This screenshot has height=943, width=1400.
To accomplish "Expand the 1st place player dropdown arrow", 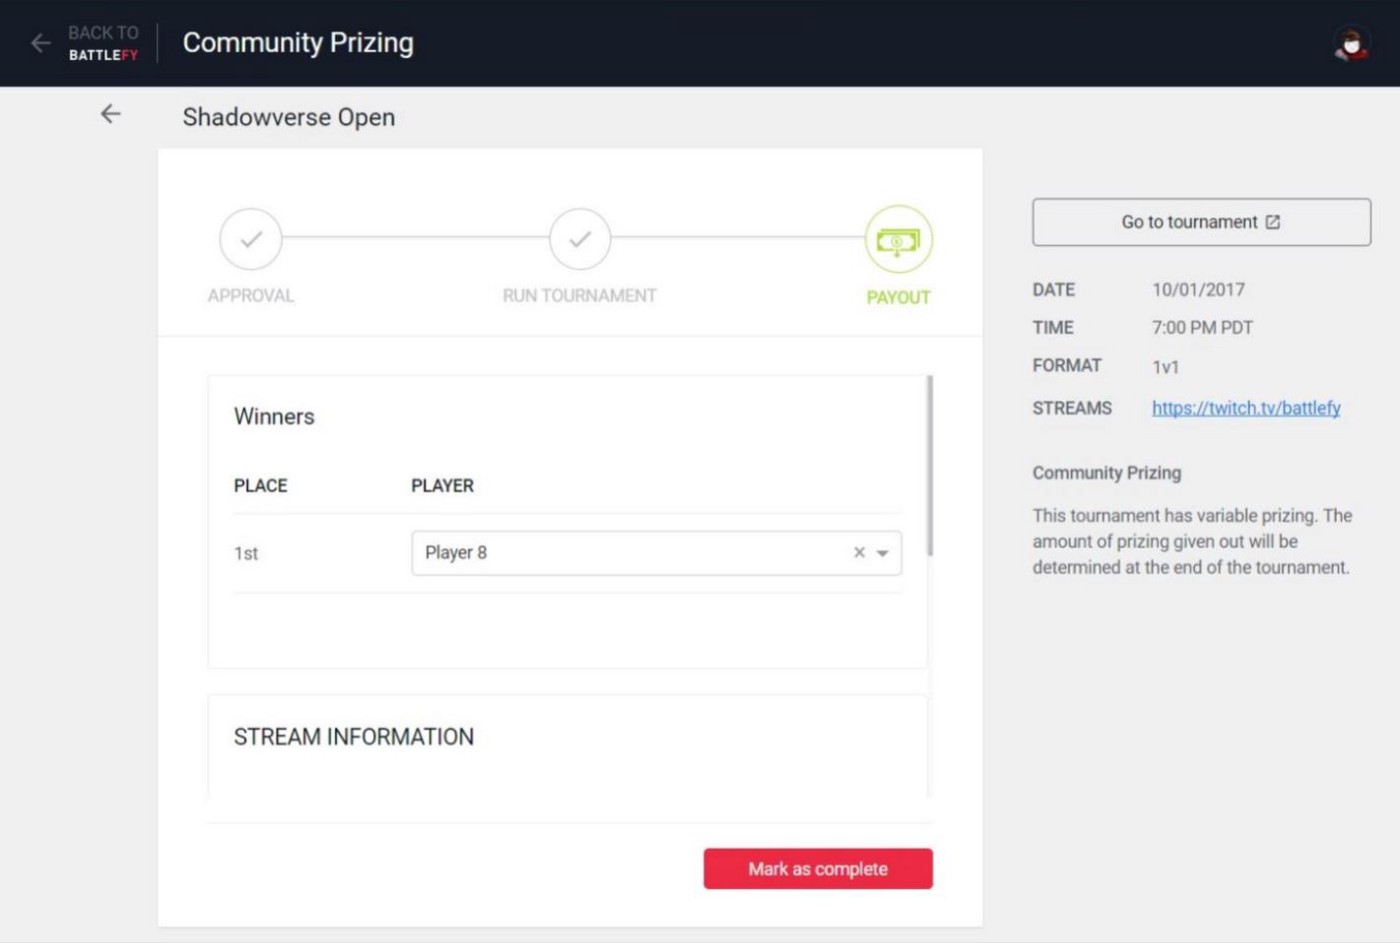I will pos(883,553).
